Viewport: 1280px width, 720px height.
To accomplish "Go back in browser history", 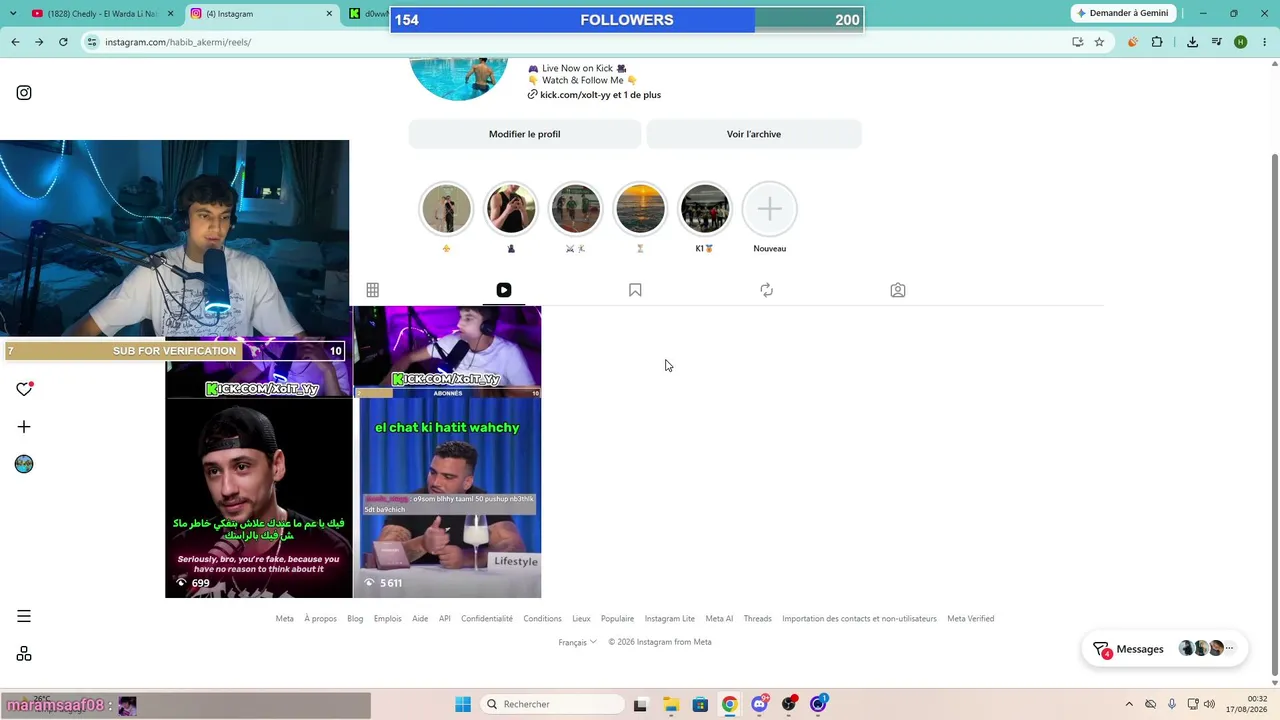I will click(15, 42).
